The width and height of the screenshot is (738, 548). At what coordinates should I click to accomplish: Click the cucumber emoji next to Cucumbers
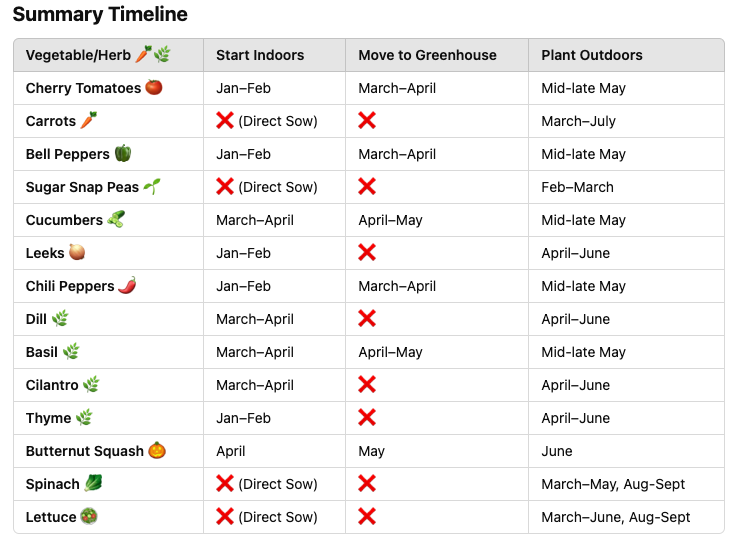(x=116, y=219)
